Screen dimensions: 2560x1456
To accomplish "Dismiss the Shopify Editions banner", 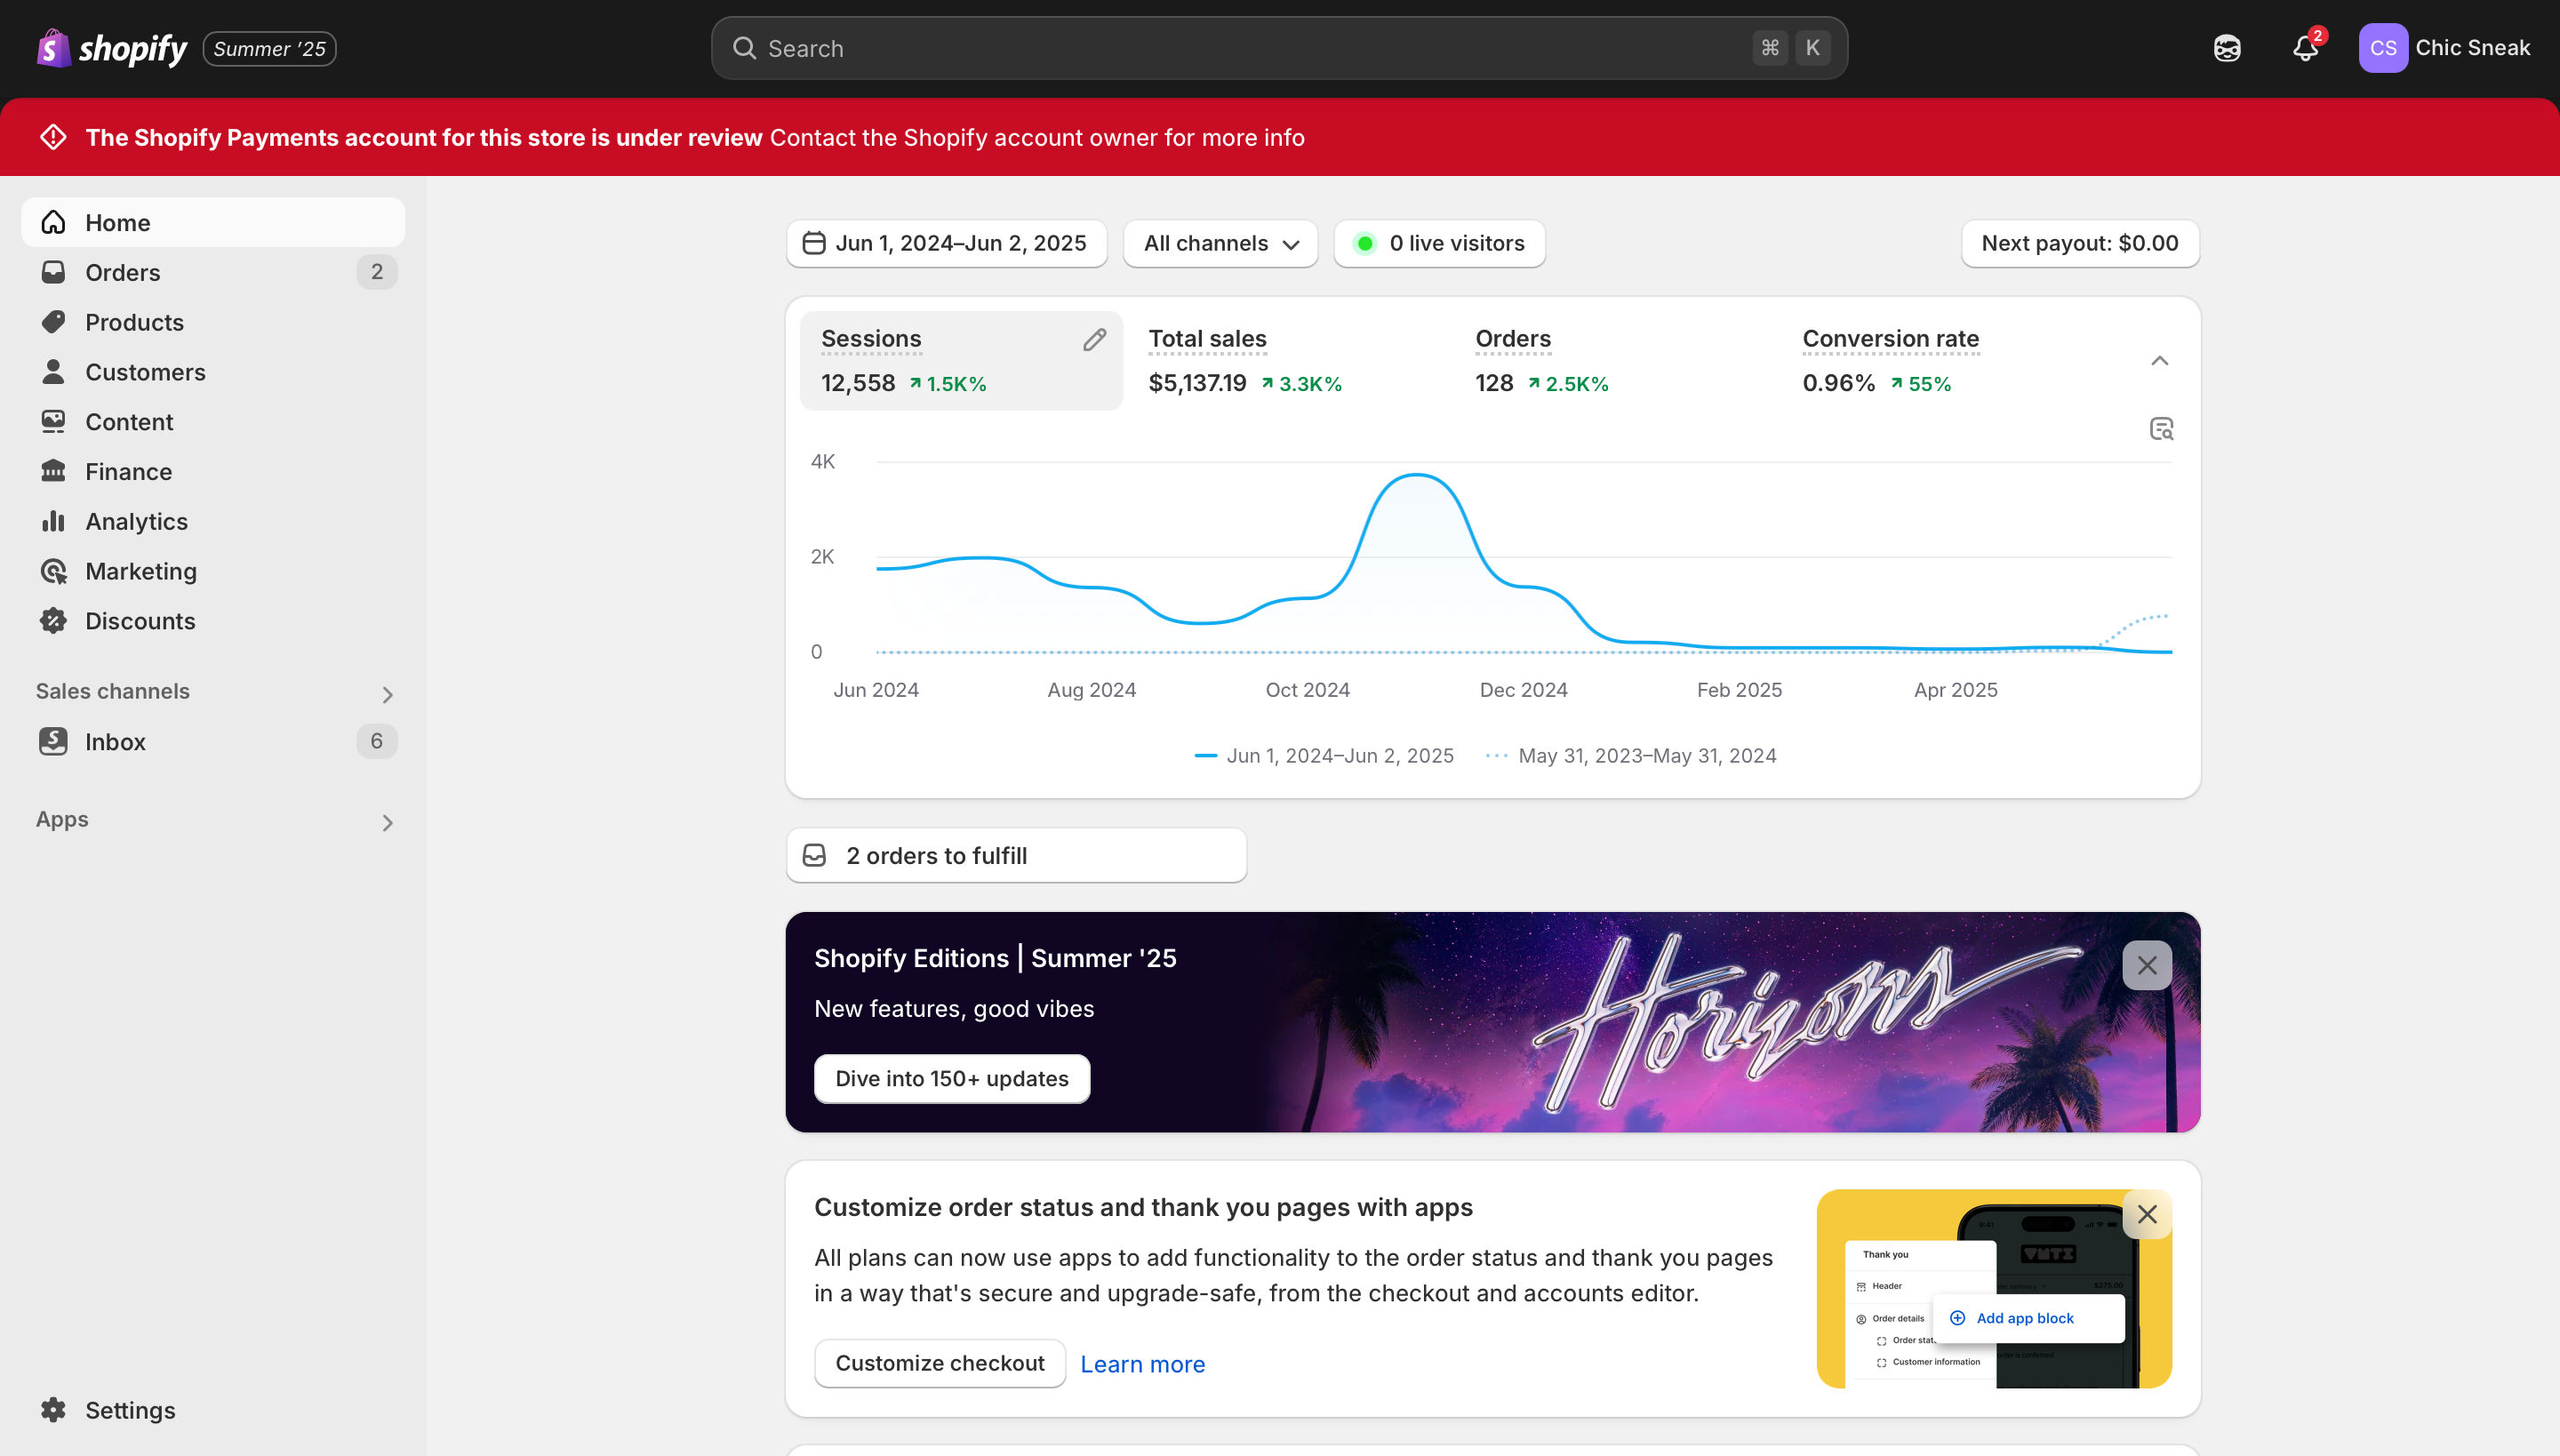I will click(x=2147, y=965).
